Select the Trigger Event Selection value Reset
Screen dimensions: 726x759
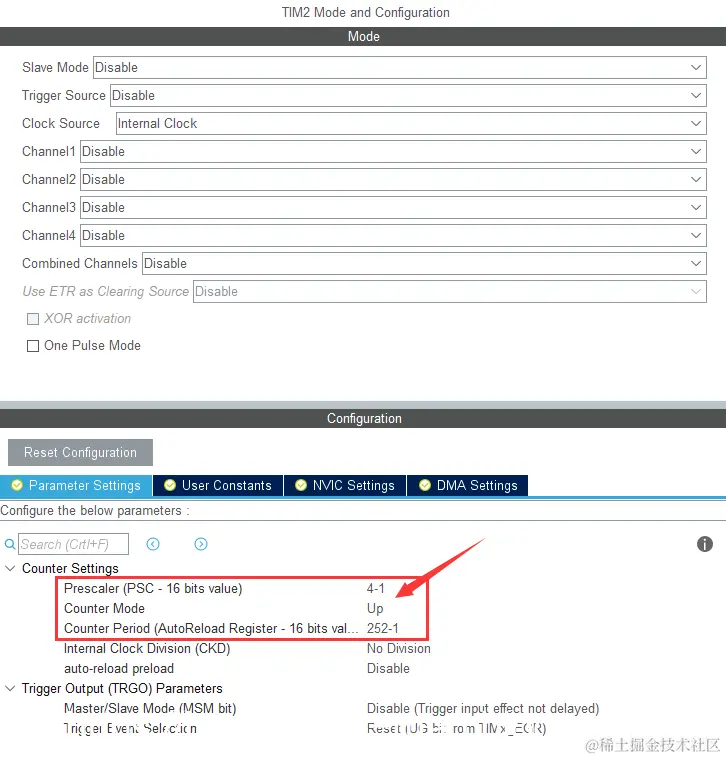(x=456, y=729)
